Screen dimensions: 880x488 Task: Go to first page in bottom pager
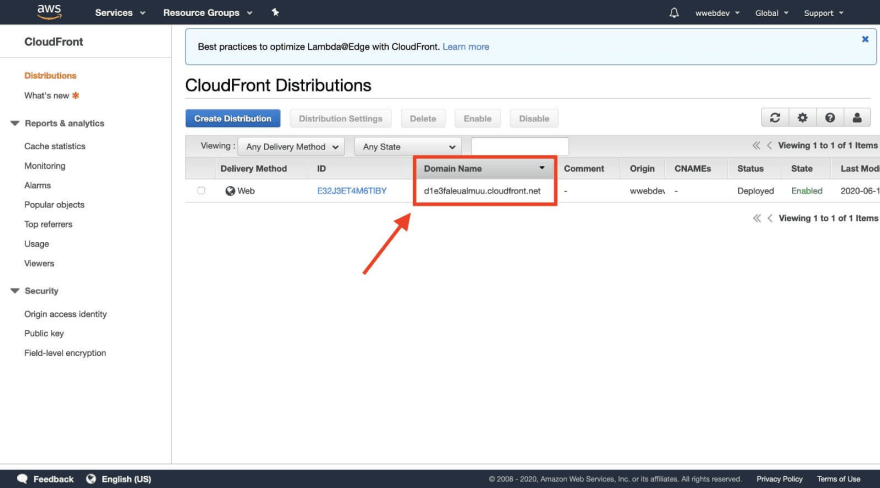tap(757, 218)
